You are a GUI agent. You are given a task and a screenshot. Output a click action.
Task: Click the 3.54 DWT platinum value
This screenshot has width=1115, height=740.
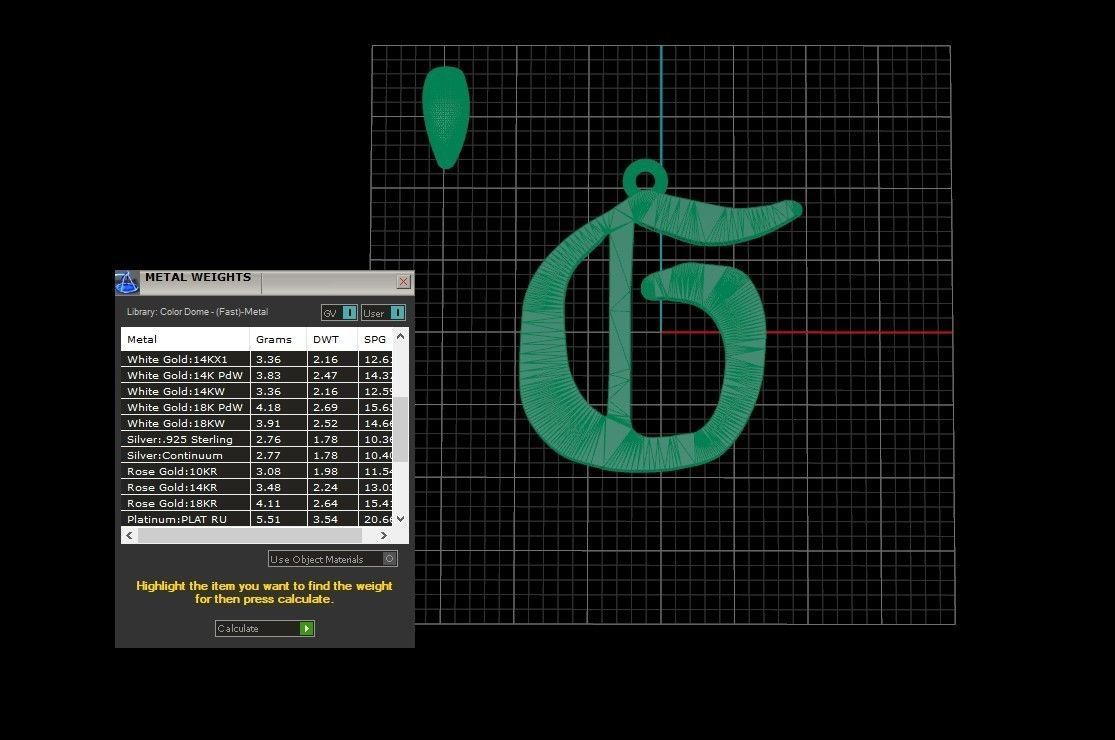tap(325, 520)
